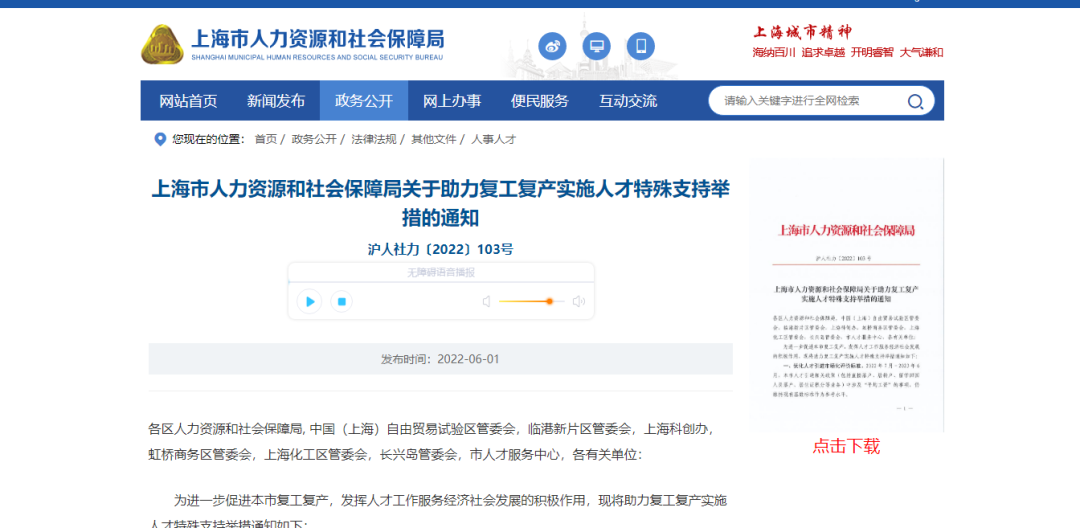Click the bureau's gold emblem logo
This screenshot has width=1080, height=528.
pos(160,44)
